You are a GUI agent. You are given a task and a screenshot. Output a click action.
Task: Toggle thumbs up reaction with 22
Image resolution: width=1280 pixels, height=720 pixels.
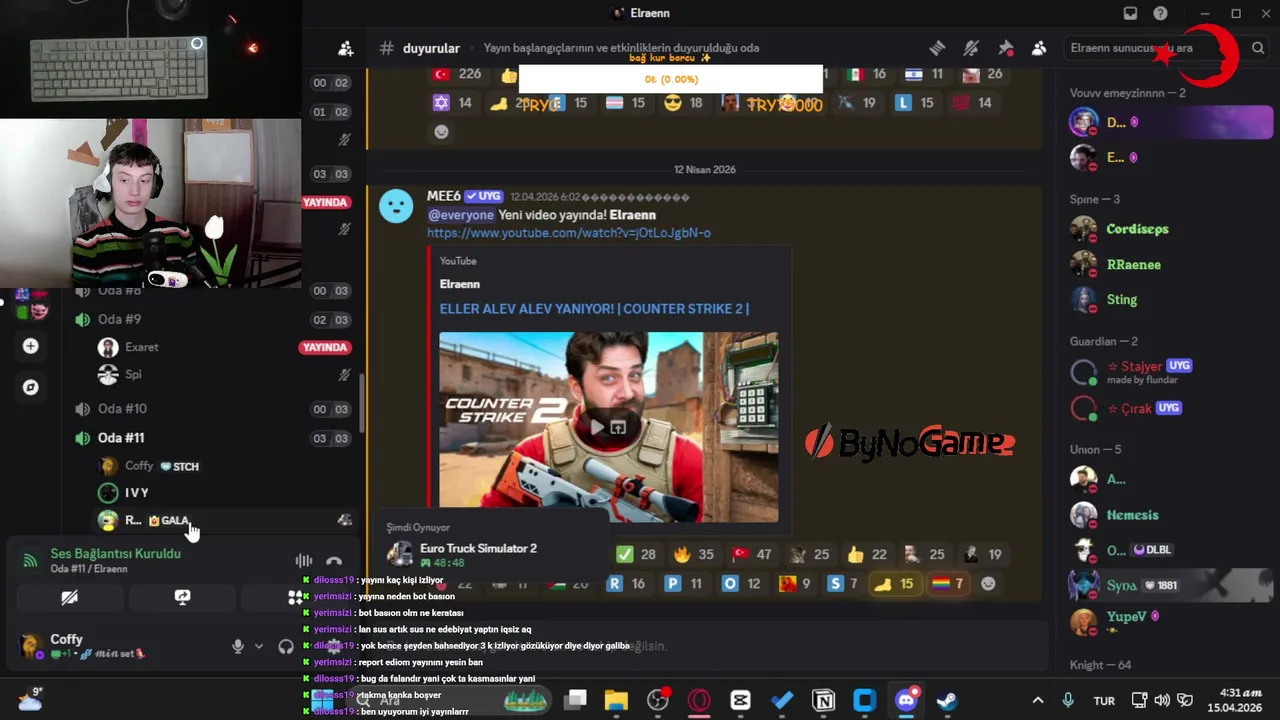[x=866, y=554]
